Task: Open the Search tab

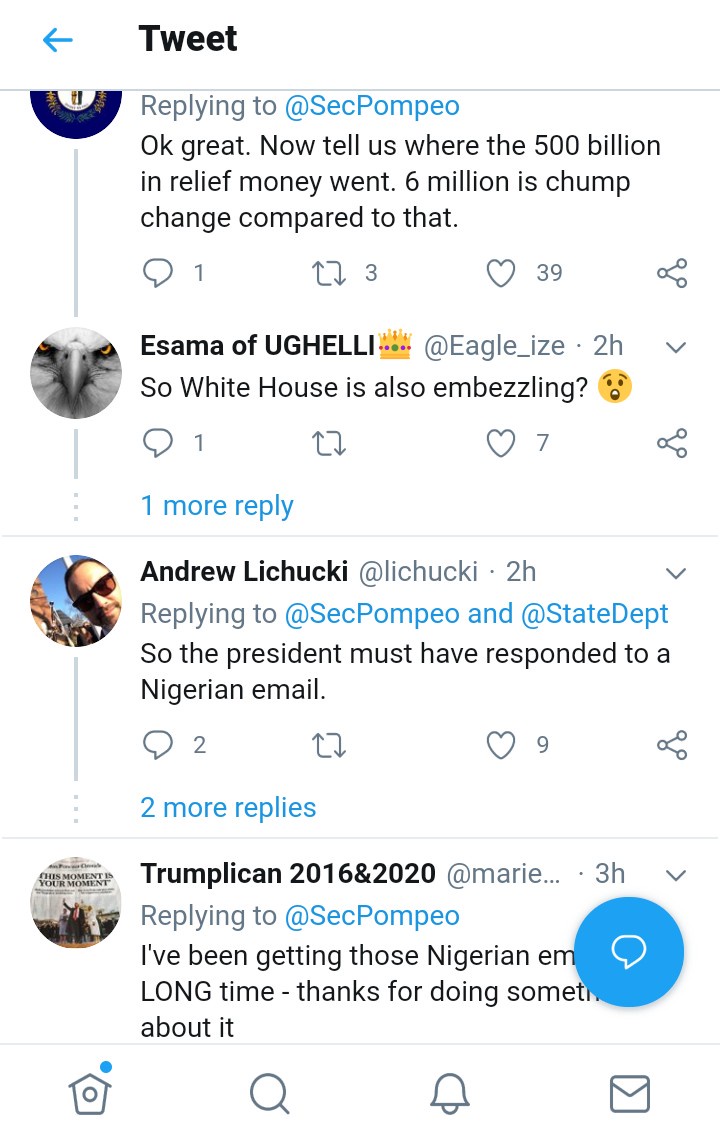Action: tap(269, 1092)
